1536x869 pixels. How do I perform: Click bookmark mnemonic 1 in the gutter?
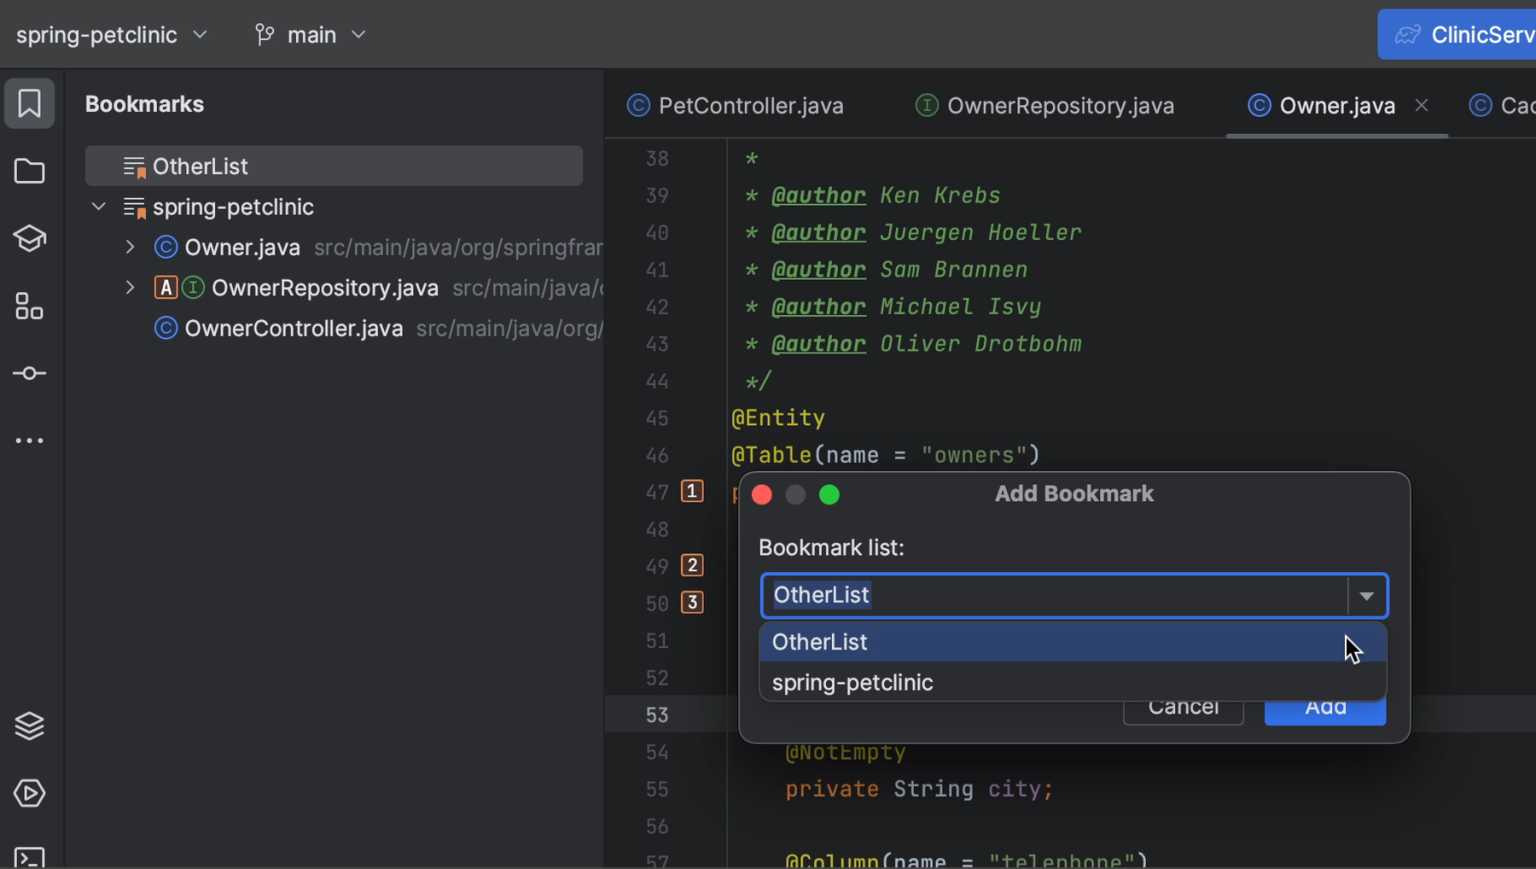click(x=692, y=491)
